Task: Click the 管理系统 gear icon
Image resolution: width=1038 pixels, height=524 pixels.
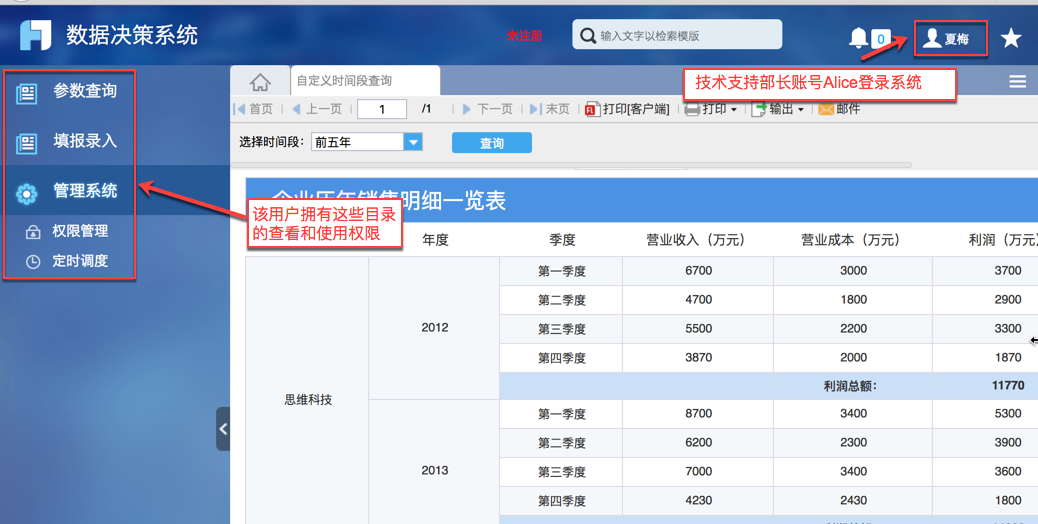Action: coord(26,194)
